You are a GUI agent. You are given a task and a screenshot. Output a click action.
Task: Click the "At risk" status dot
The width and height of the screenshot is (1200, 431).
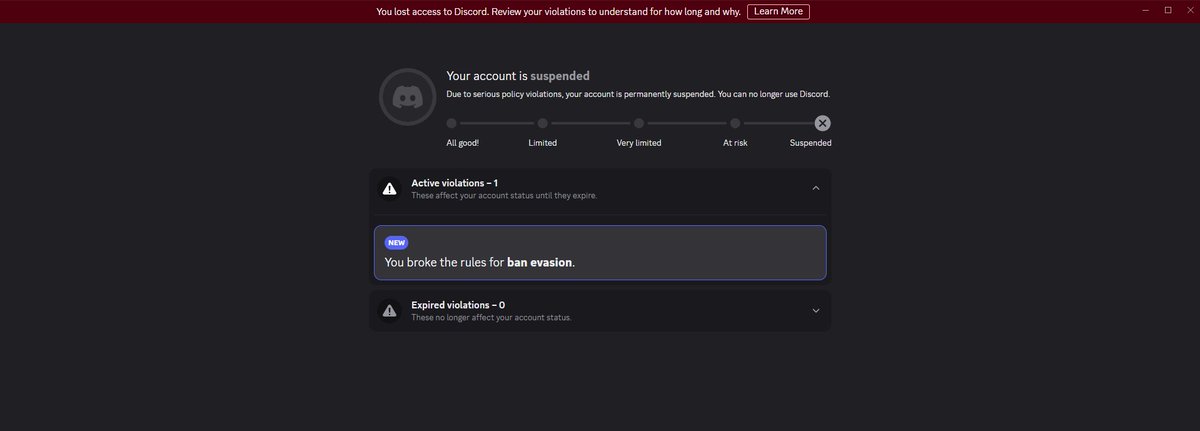click(x=735, y=123)
